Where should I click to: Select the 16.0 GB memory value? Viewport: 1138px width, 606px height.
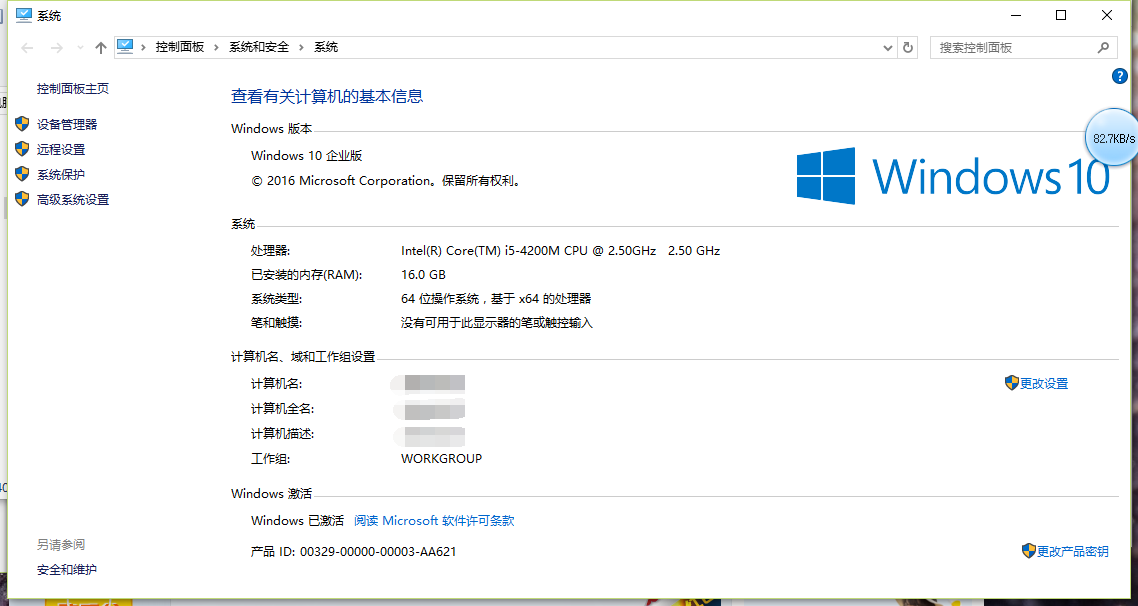(423, 274)
